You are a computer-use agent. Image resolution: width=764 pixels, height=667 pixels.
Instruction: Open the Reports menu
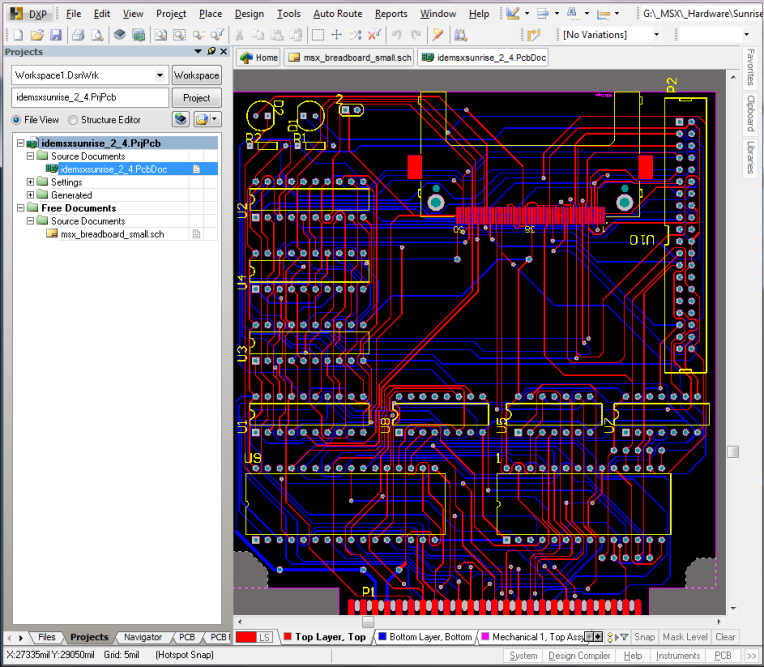391,14
